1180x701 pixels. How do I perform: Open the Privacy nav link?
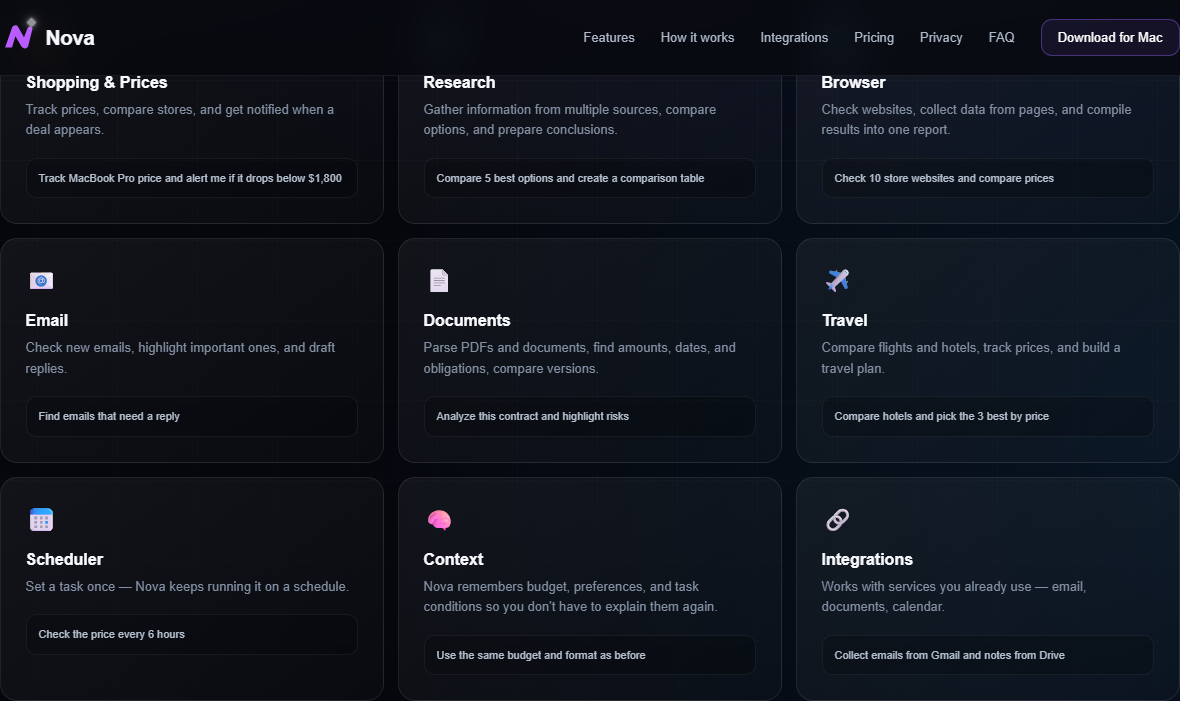point(941,38)
